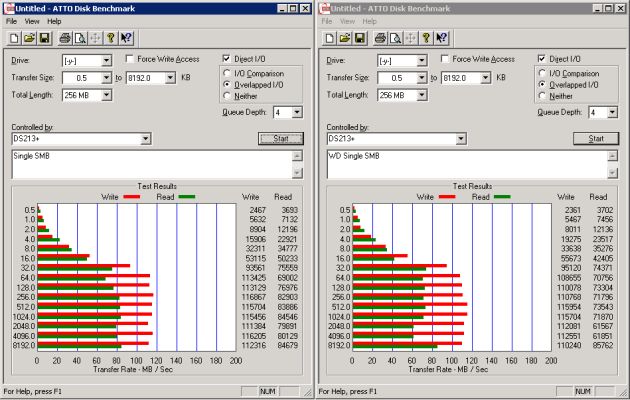Click the context Help arrow icon in right window
This screenshot has height=400, width=630.
tap(442, 38)
